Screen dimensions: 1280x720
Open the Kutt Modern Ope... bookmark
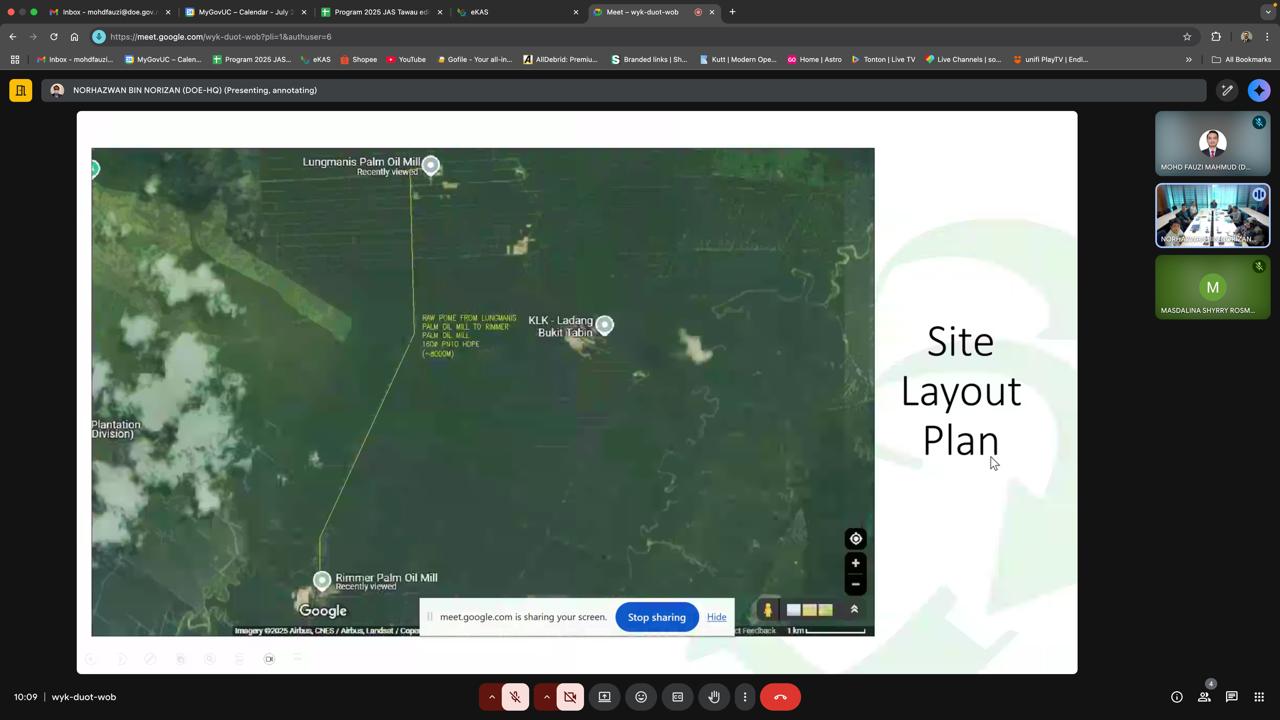point(738,59)
